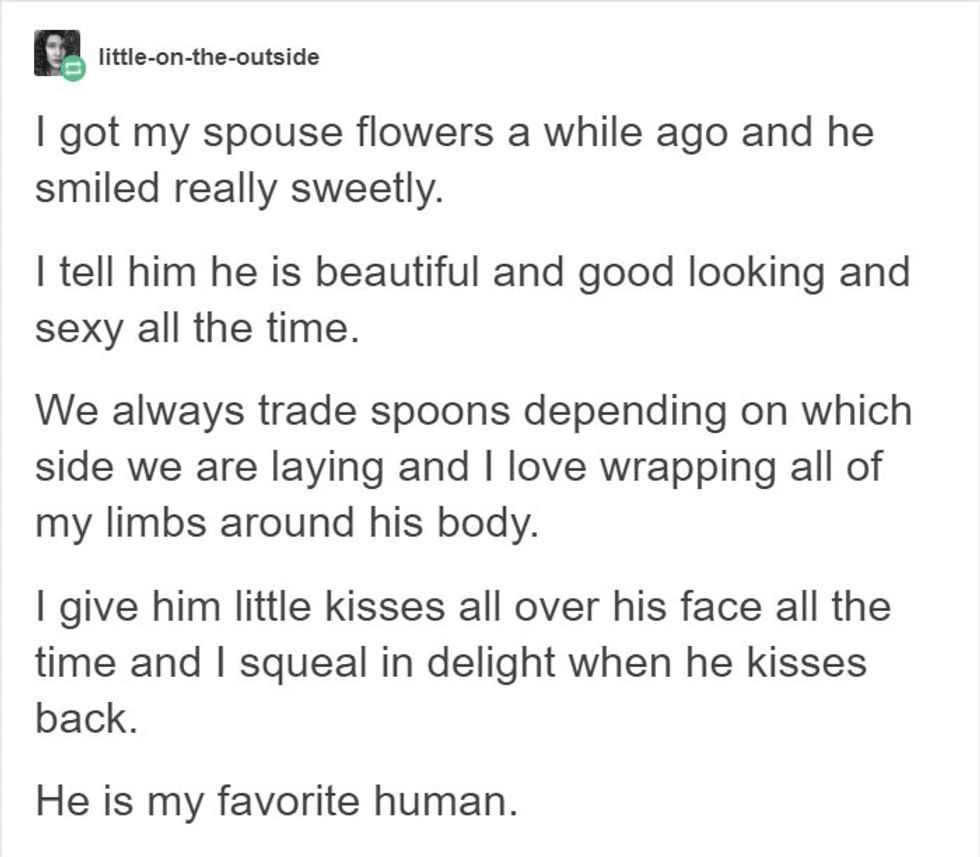Click the line "sexy all the time."

pos(196,326)
